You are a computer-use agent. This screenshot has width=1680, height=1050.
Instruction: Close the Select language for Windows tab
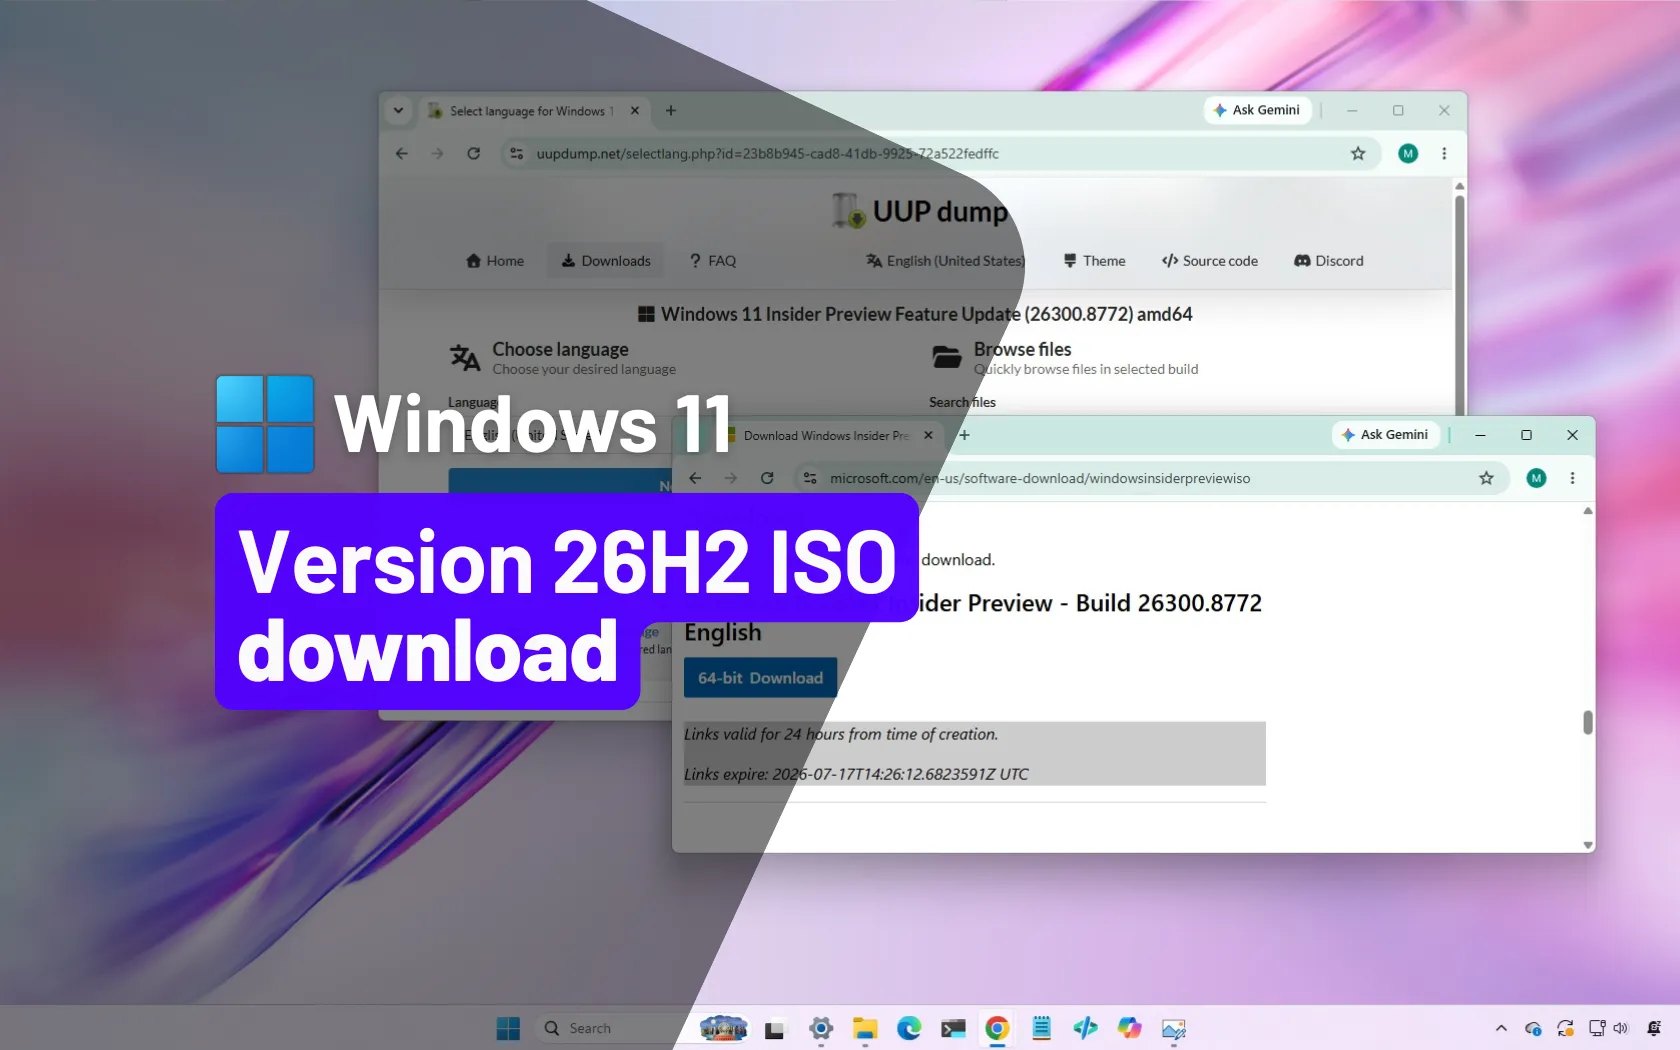635,110
